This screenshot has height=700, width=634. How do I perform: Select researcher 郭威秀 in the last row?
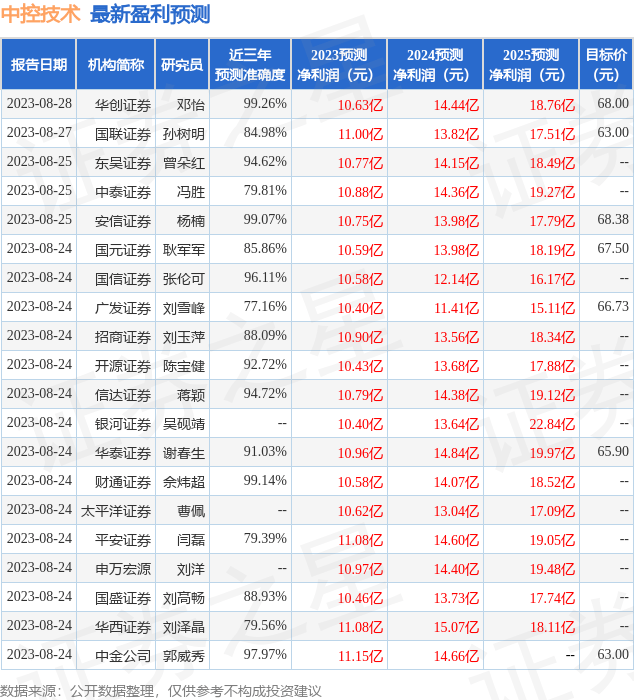click(x=184, y=656)
